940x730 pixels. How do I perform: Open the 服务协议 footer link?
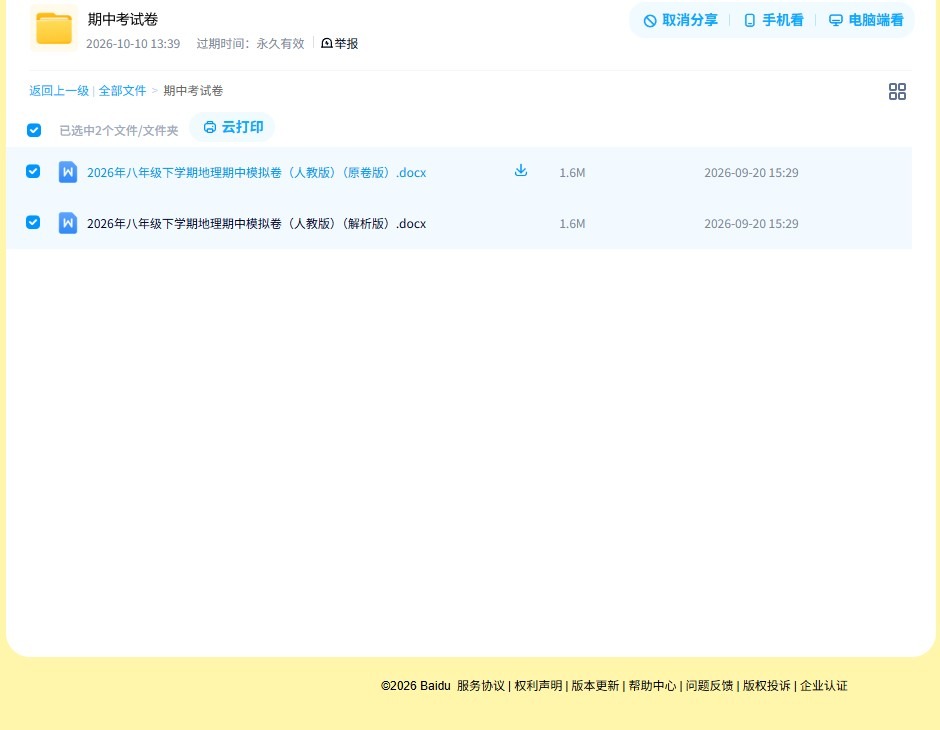tap(481, 686)
